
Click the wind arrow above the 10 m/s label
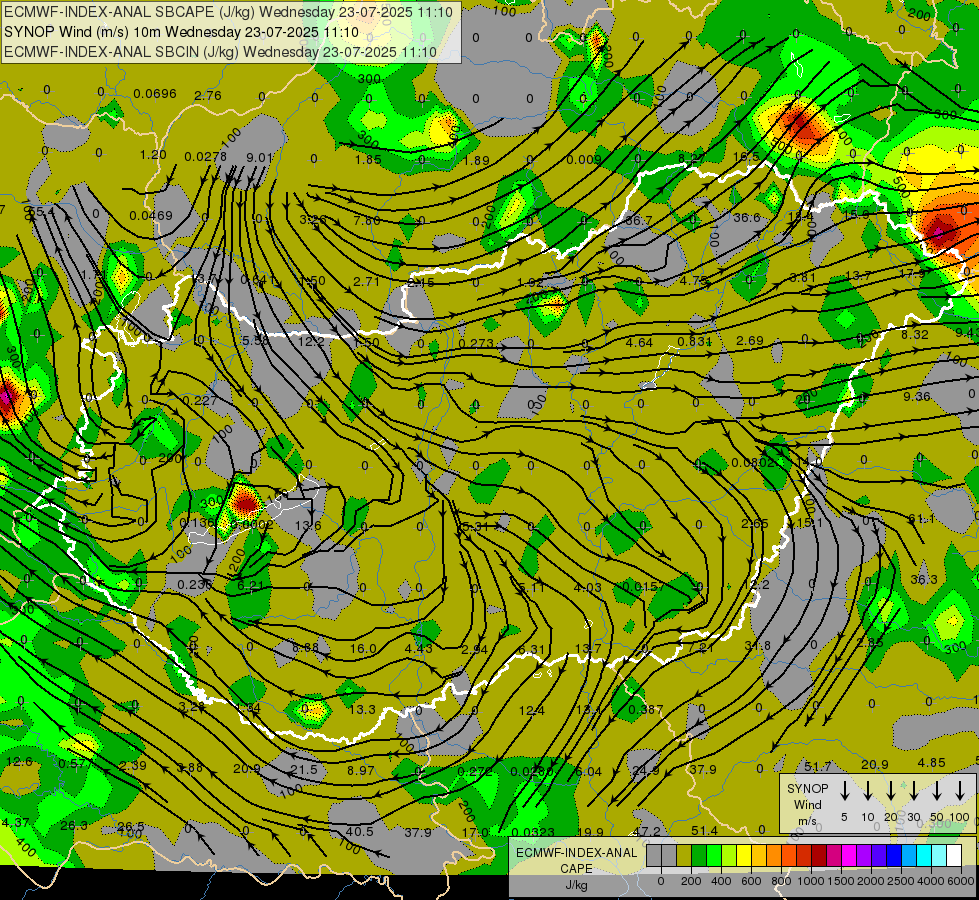coord(867,791)
